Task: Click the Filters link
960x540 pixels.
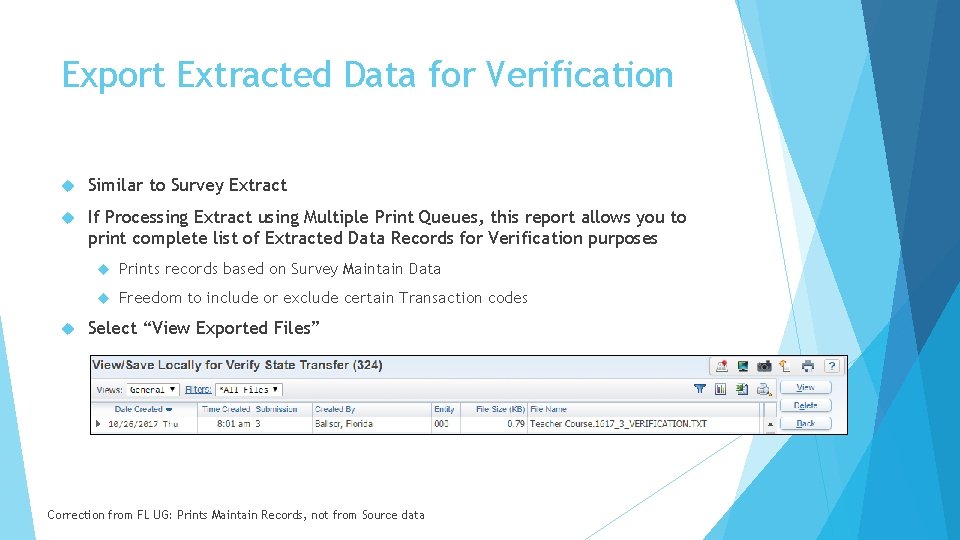Action: coord(198,389)
